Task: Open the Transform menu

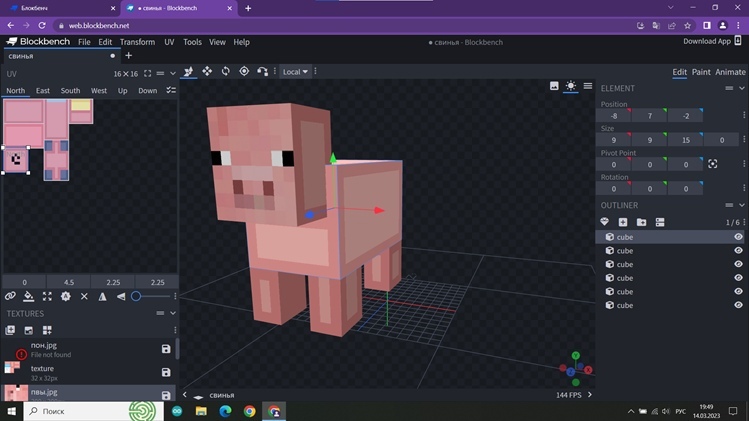Action: coord(137,42)
